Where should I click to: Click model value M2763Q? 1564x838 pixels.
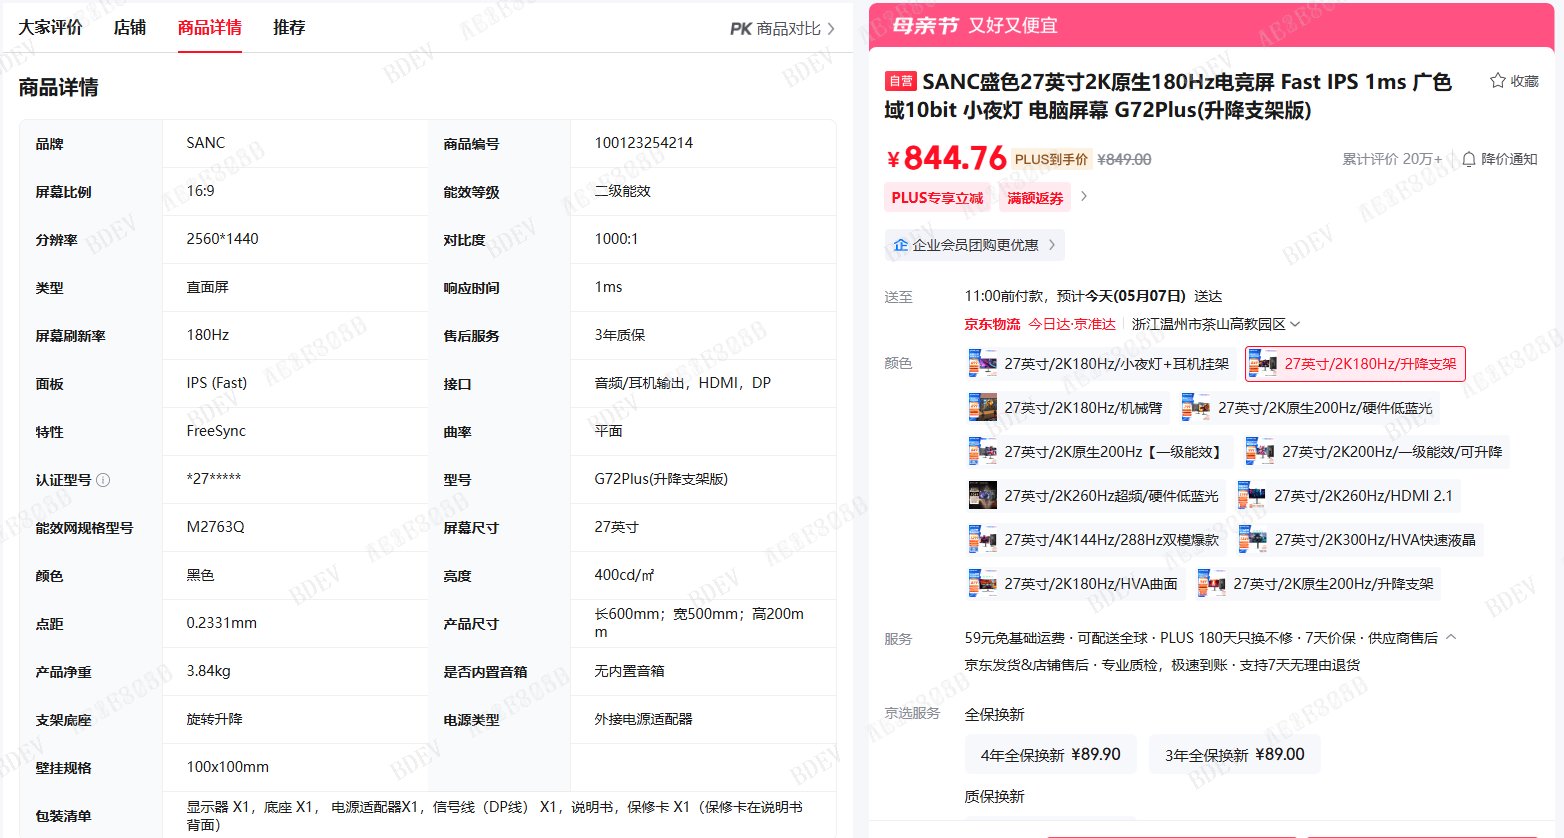tap(215, 527)
